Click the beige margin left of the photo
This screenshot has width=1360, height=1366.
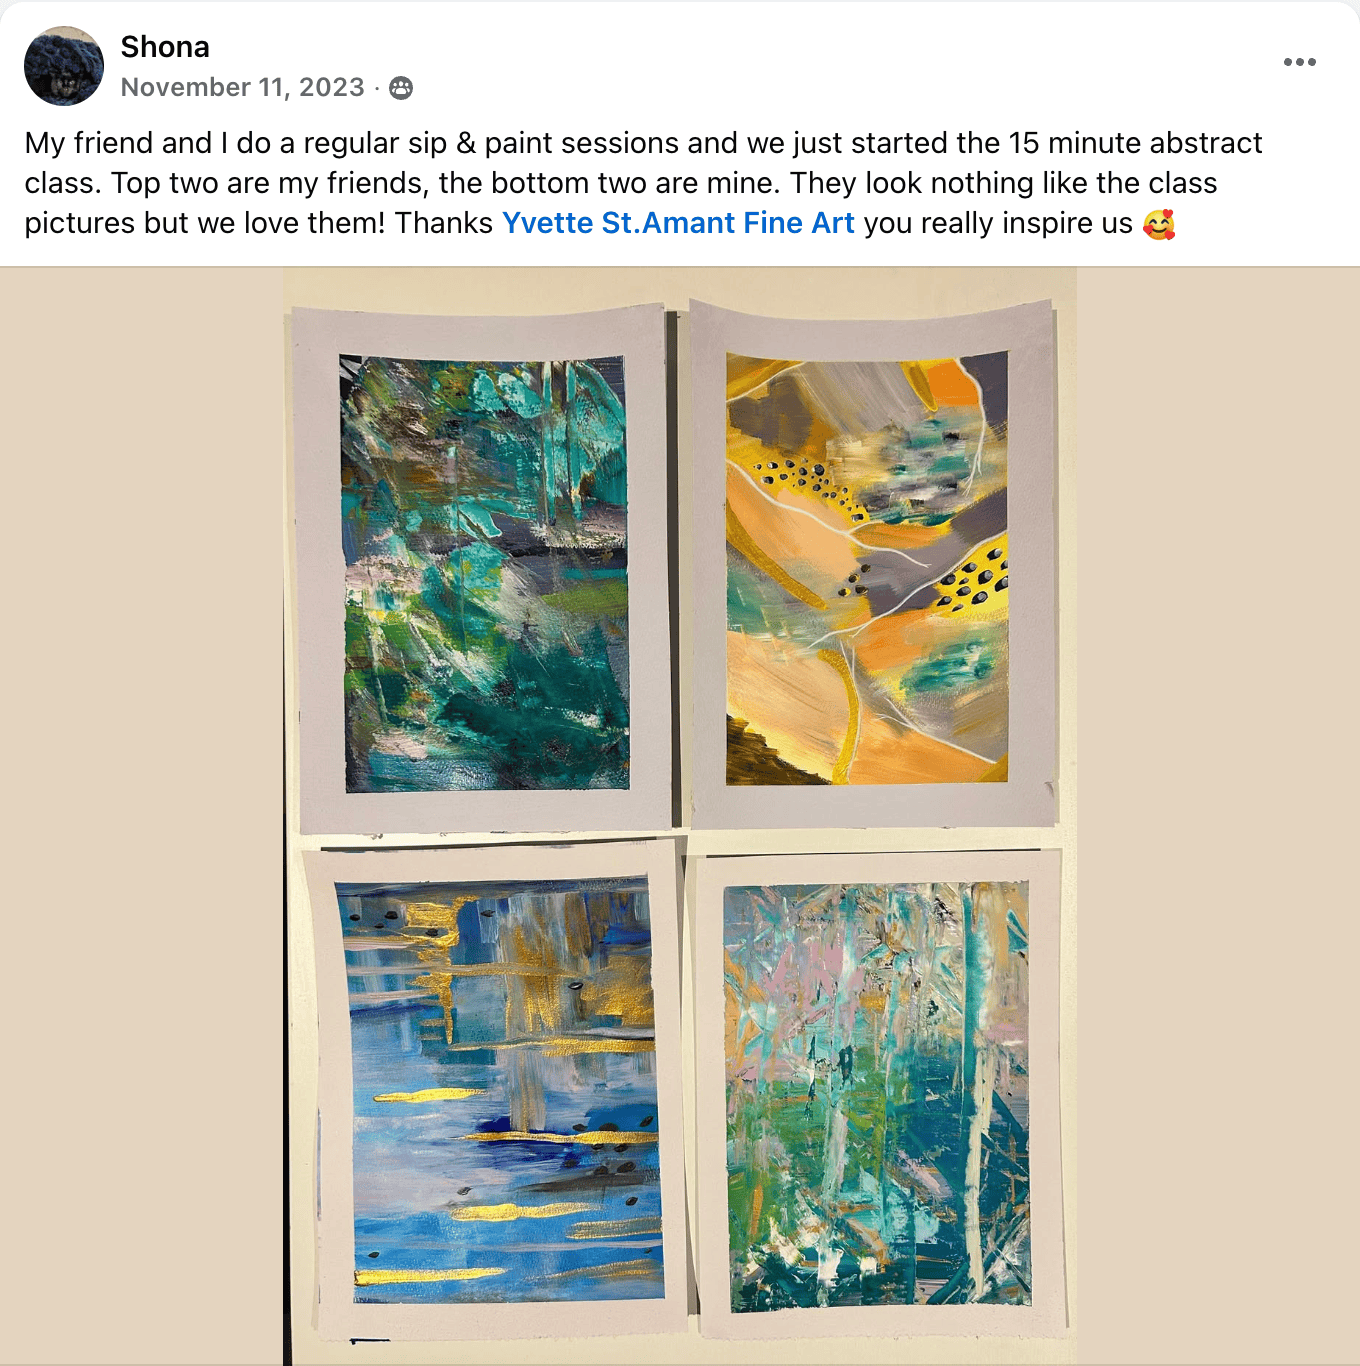click(141, 816)
